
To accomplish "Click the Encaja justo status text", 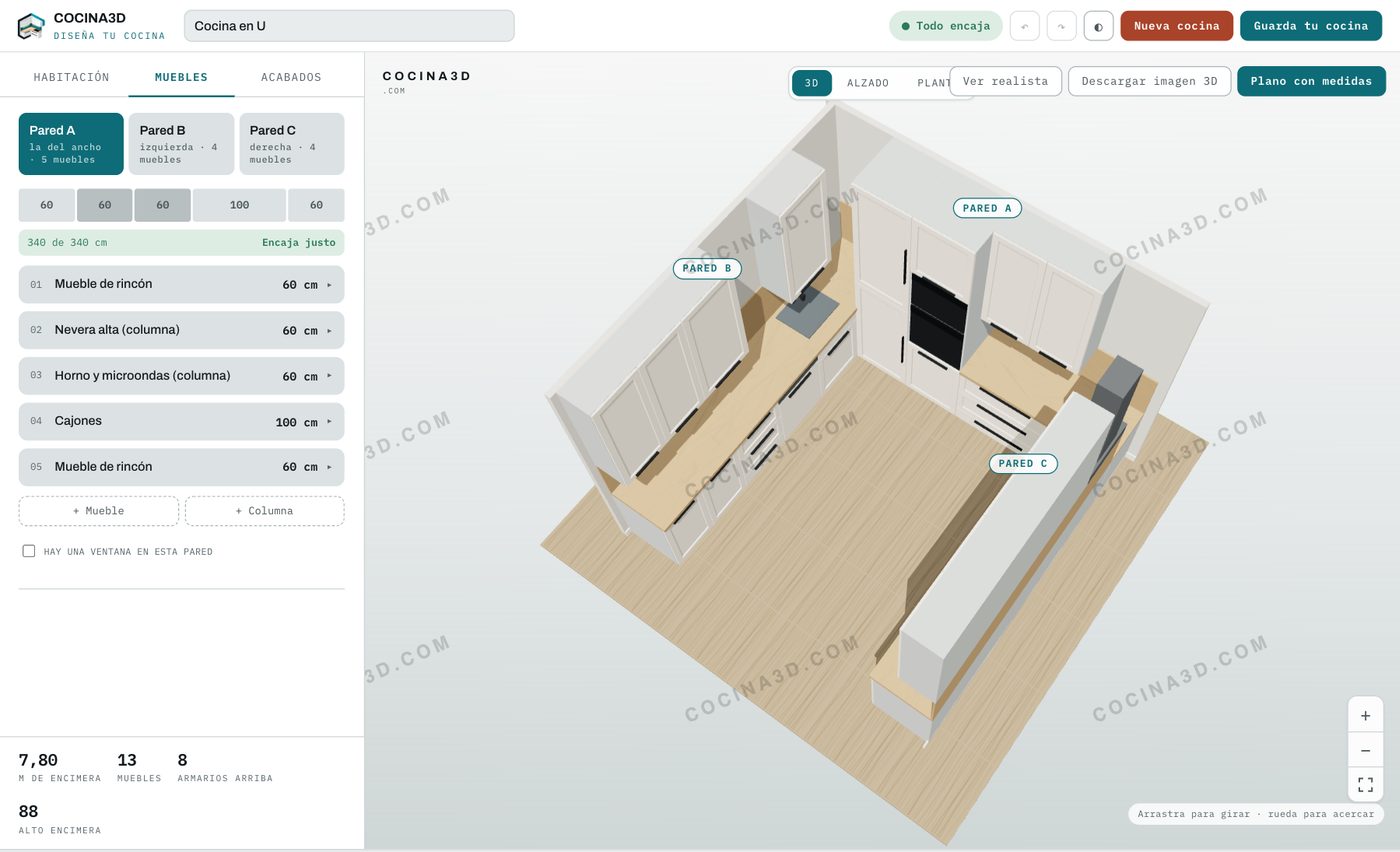I will [x=298, y=243].
